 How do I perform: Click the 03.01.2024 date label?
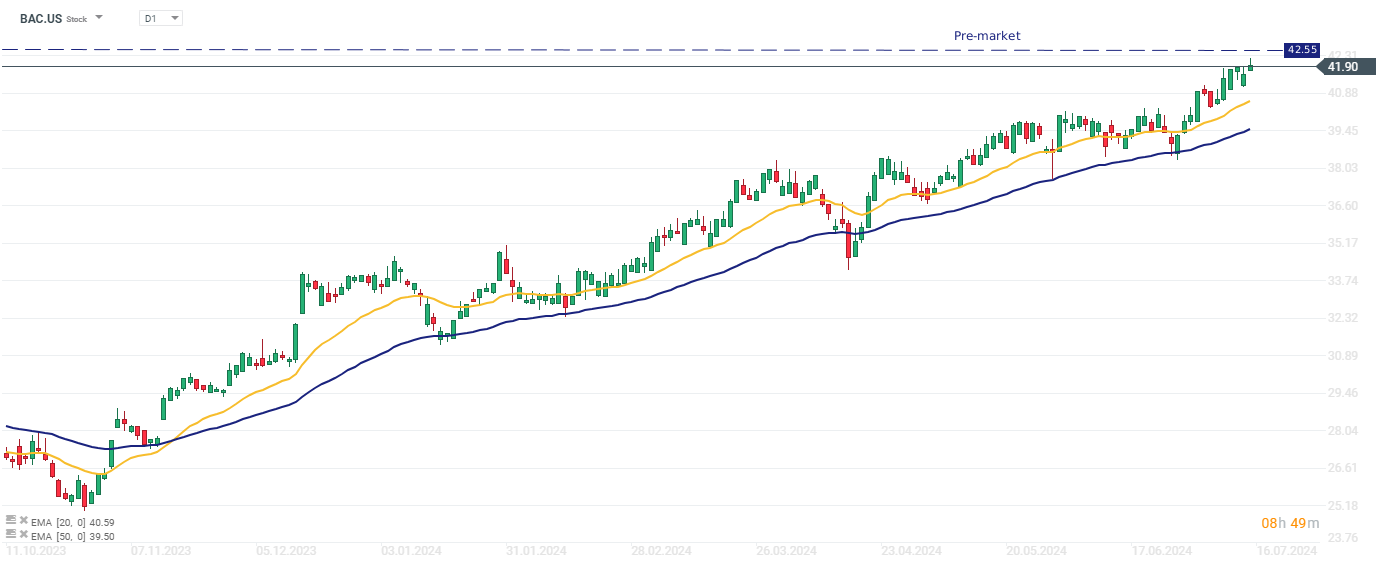(411, 551)
